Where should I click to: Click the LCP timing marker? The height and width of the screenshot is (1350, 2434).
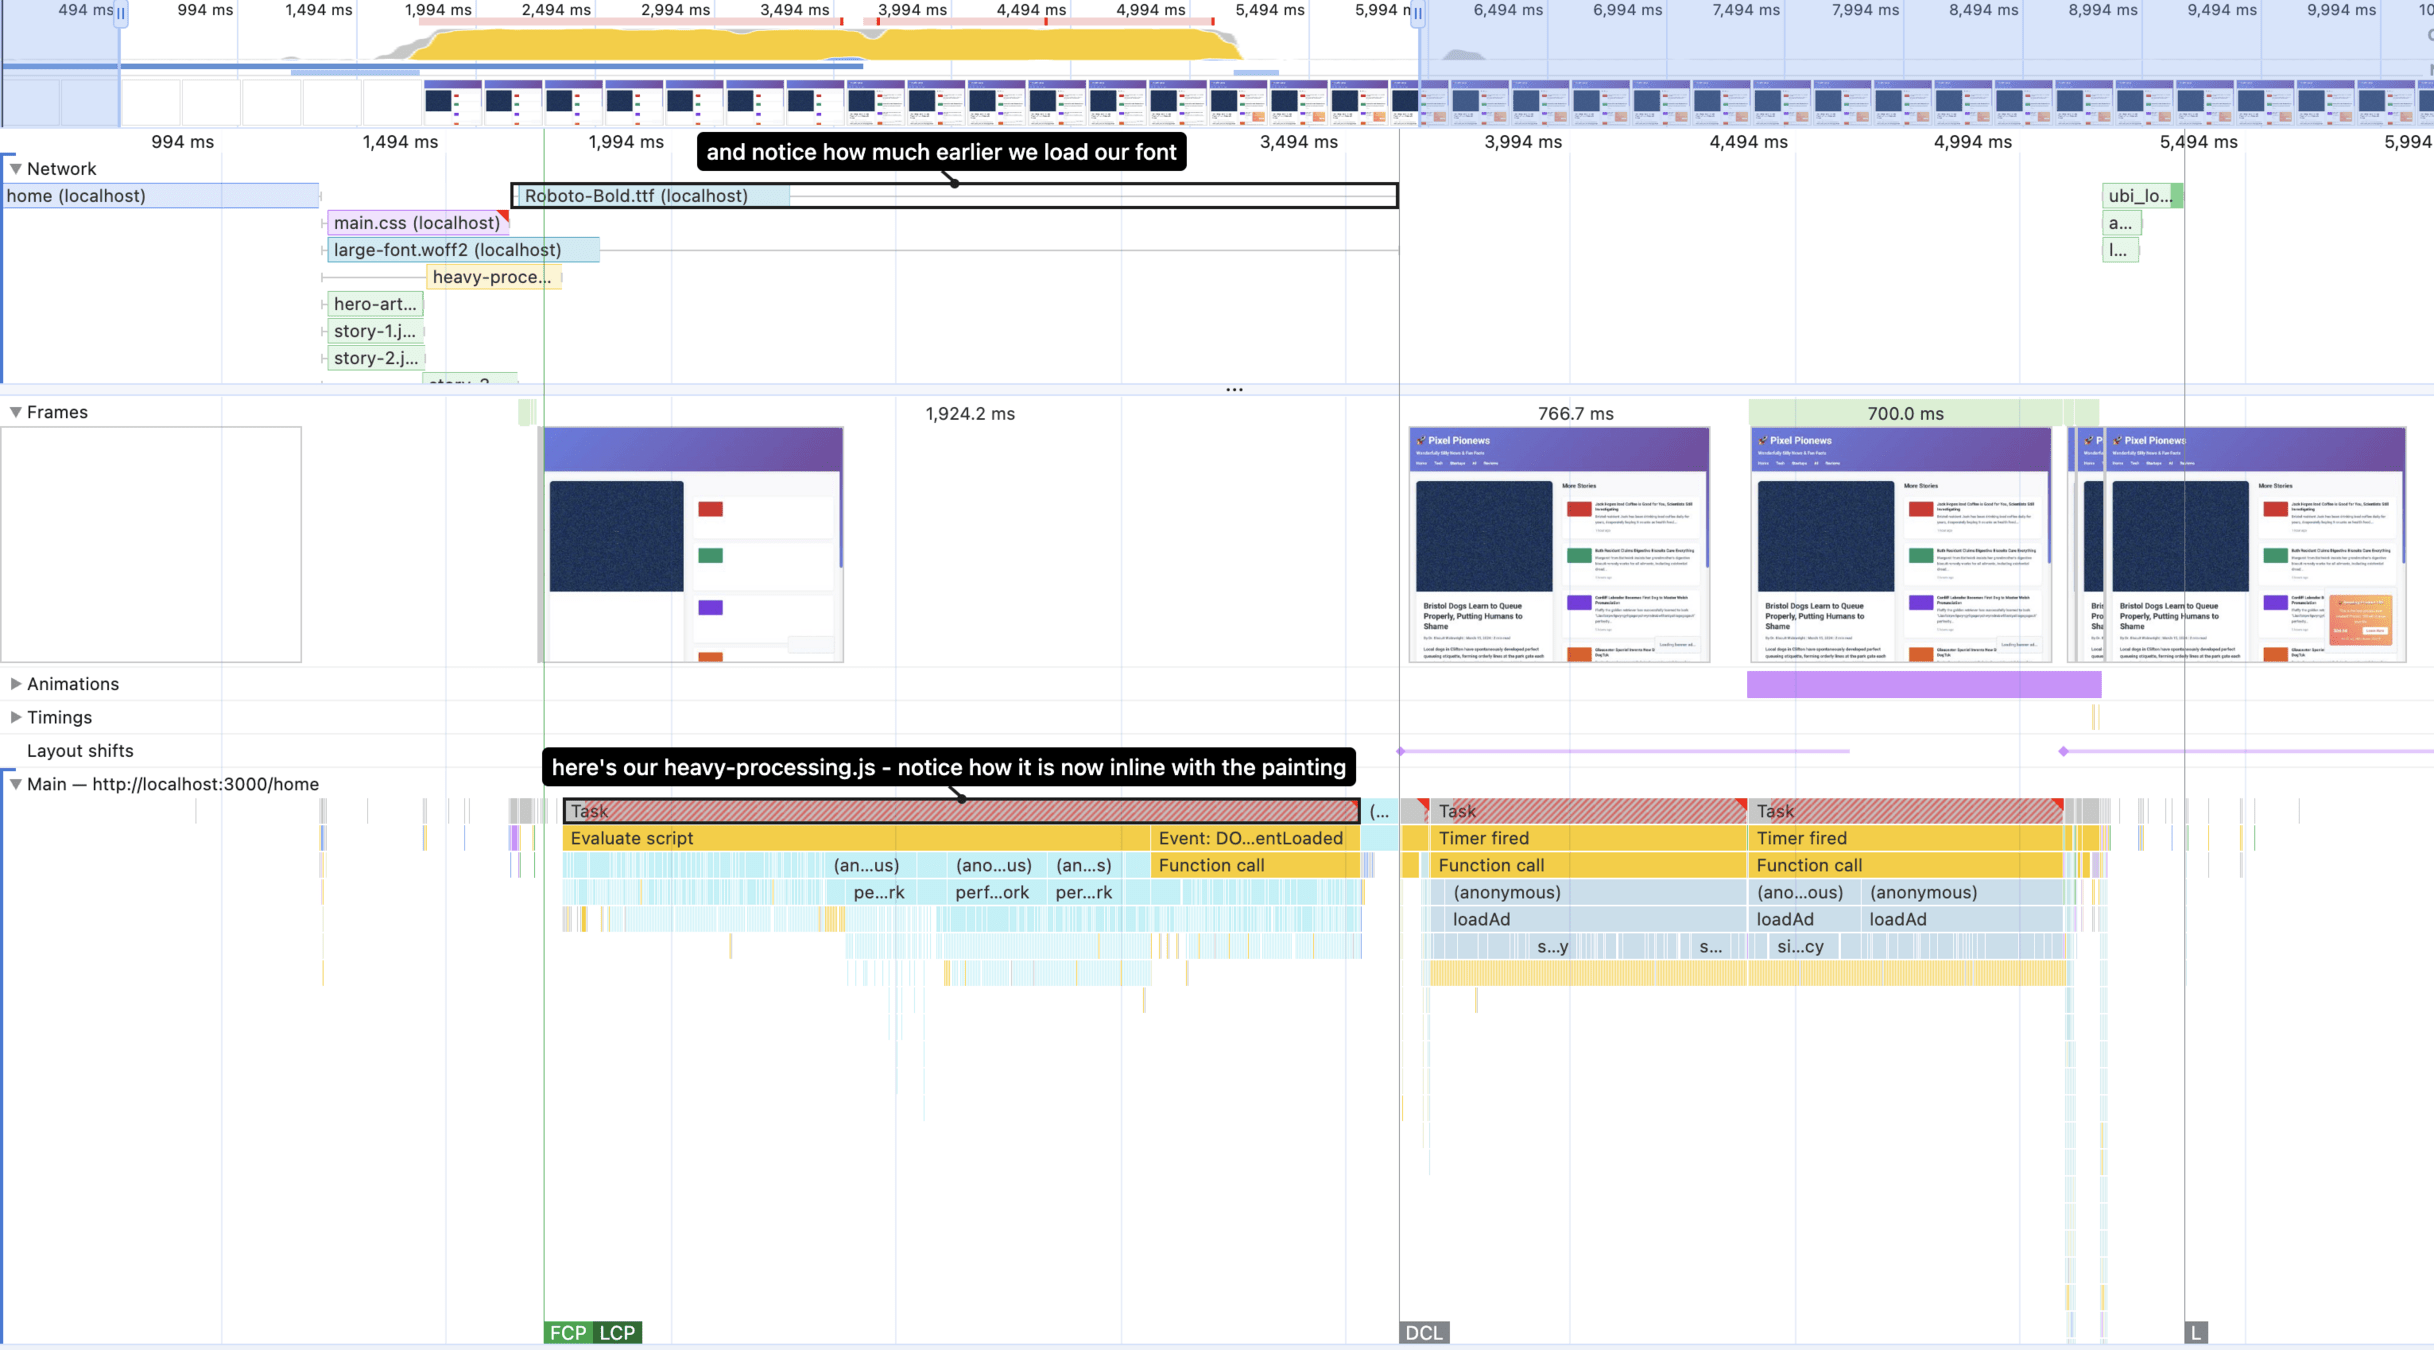click(617, 1332)
